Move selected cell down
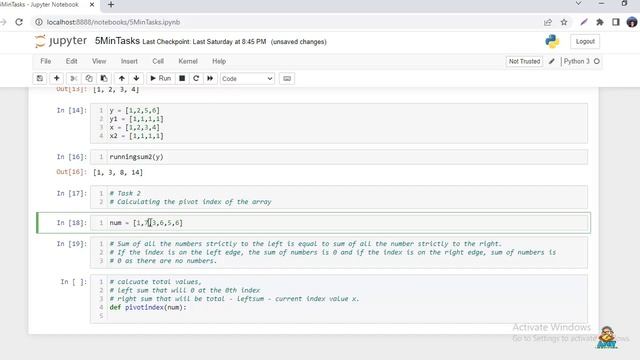The width and height of the screenshot is (640, 360). [x=136, y=78]
